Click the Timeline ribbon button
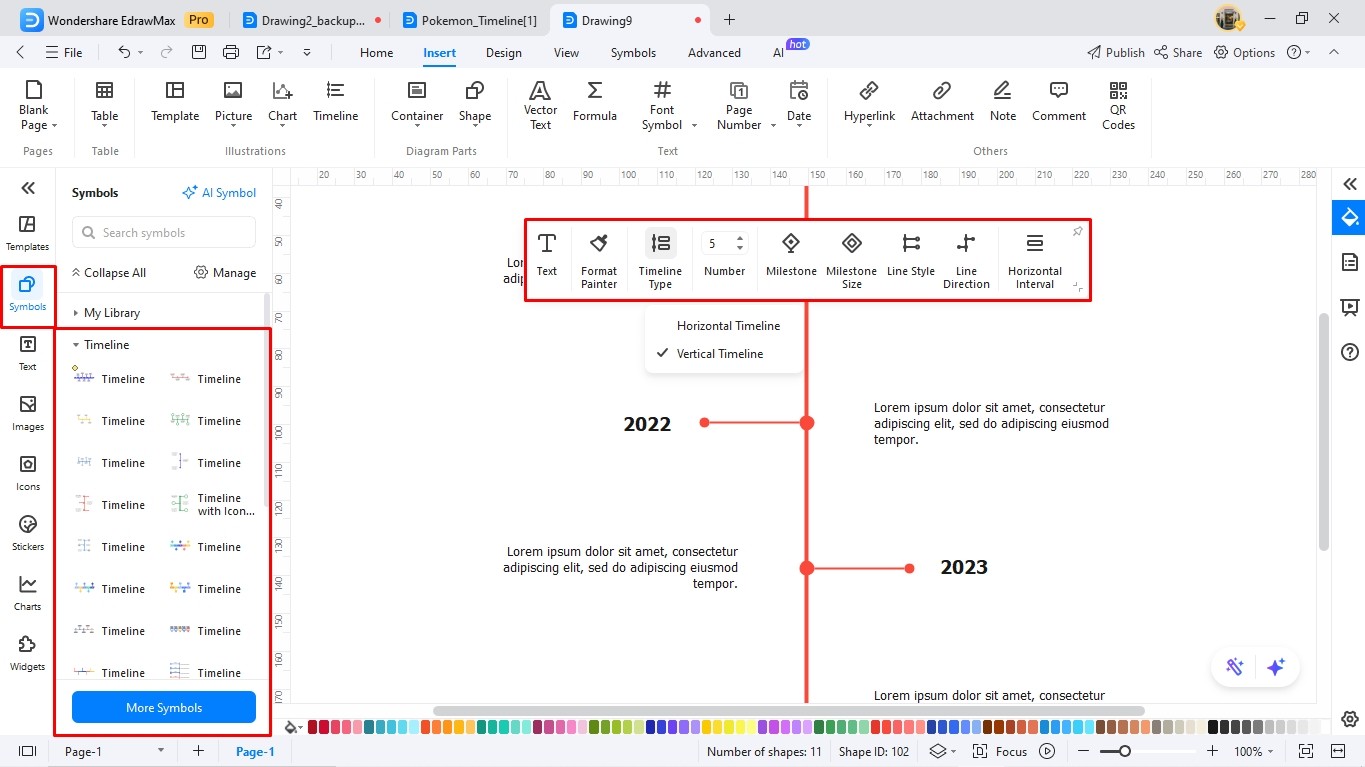 click(335, 102)
